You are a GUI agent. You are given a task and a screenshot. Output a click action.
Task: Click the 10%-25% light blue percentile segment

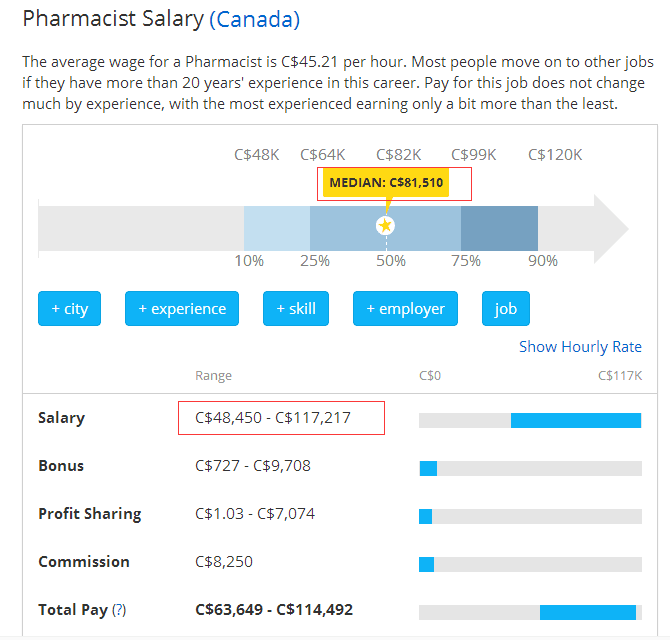(x=277, y=228)
